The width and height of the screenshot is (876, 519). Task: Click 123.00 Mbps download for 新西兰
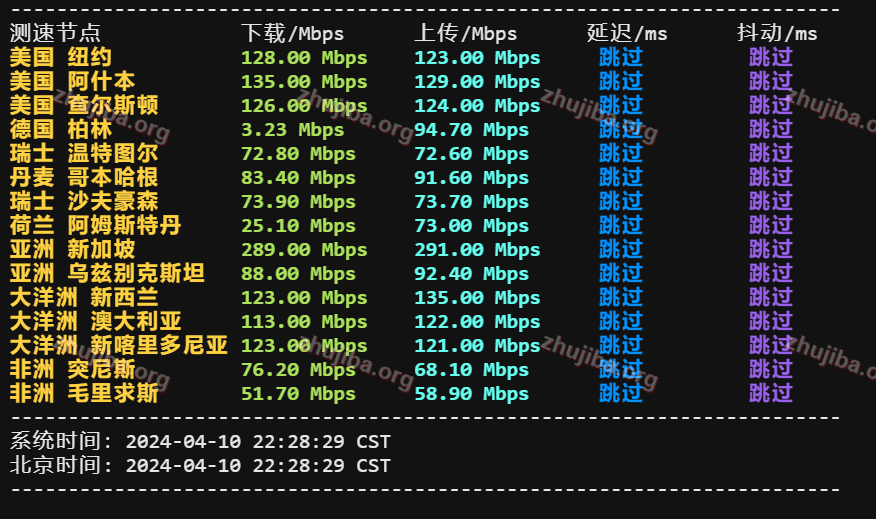coord(304,298)
